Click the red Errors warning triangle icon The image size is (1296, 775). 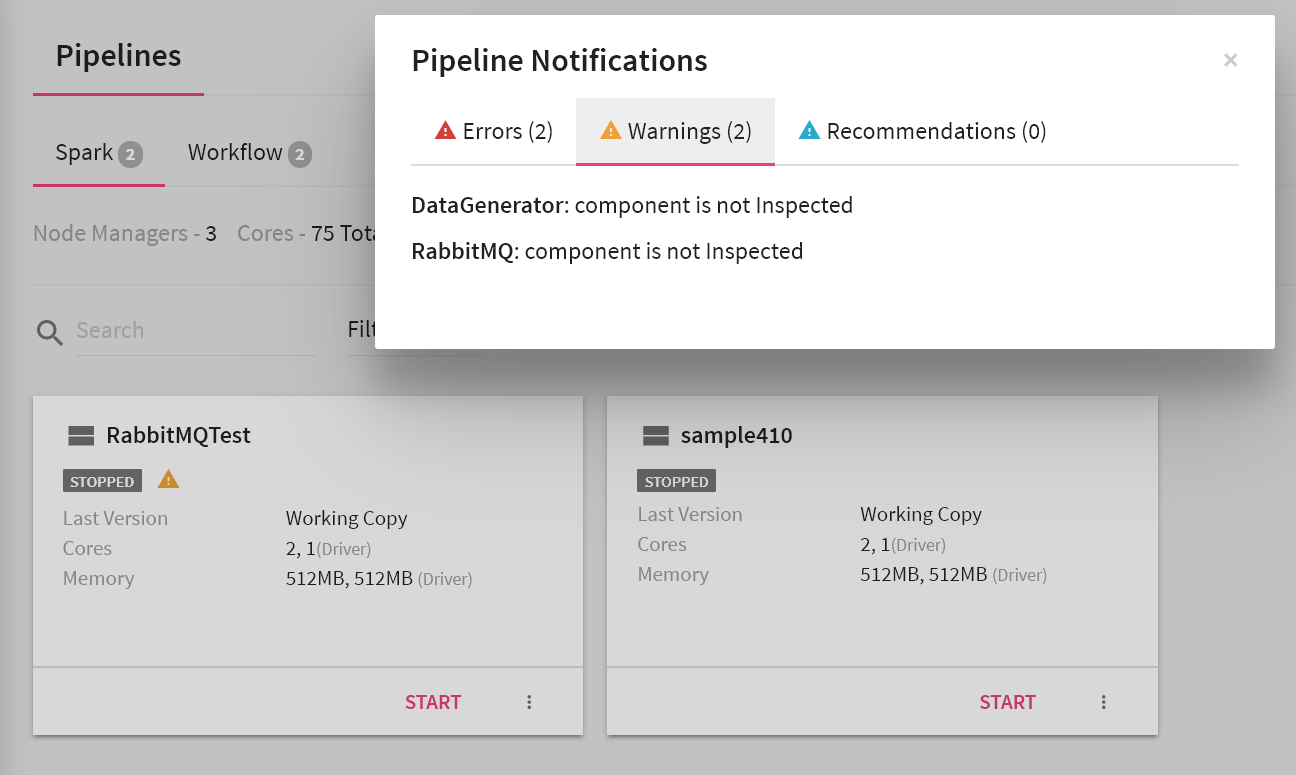pos(445,131)
